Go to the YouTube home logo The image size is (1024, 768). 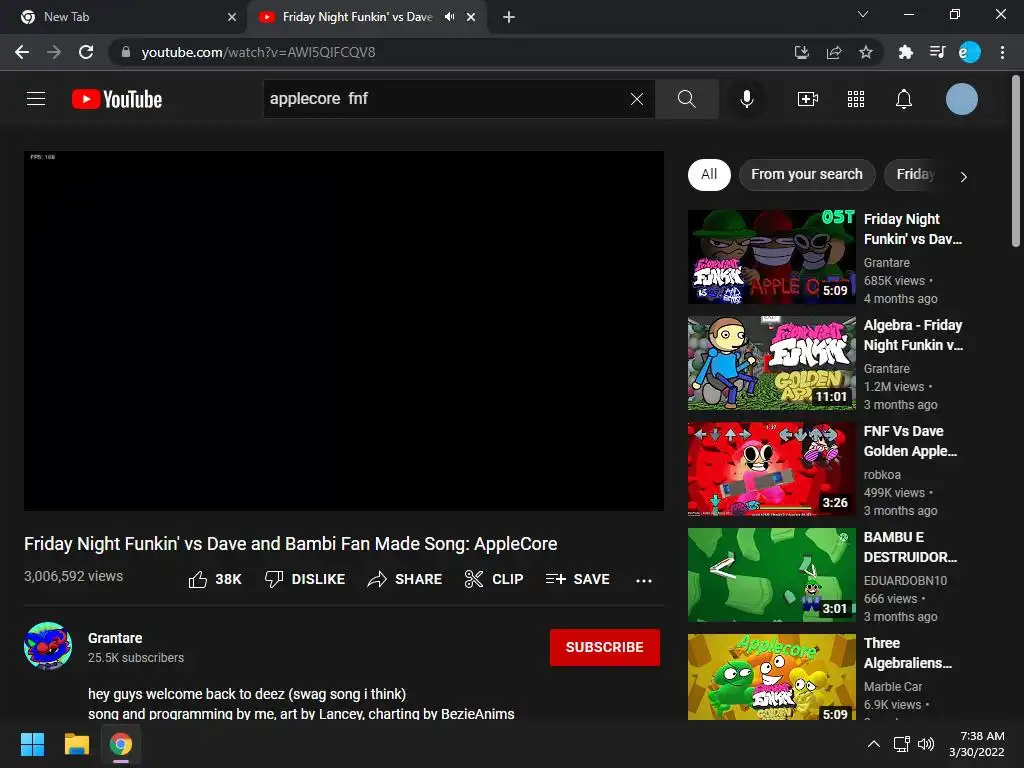pos(117,99)
